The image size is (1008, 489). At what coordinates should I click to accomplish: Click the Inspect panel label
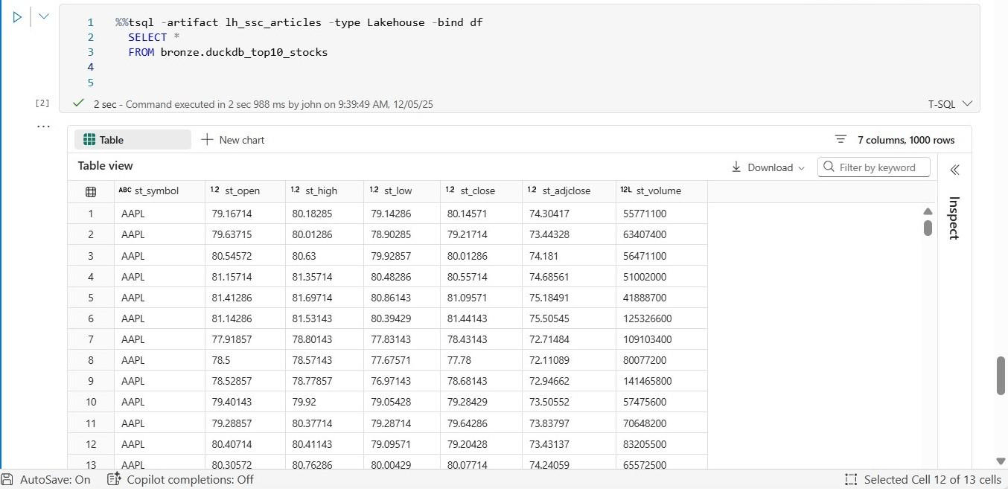pyautogui.click(x=954, y=217)
